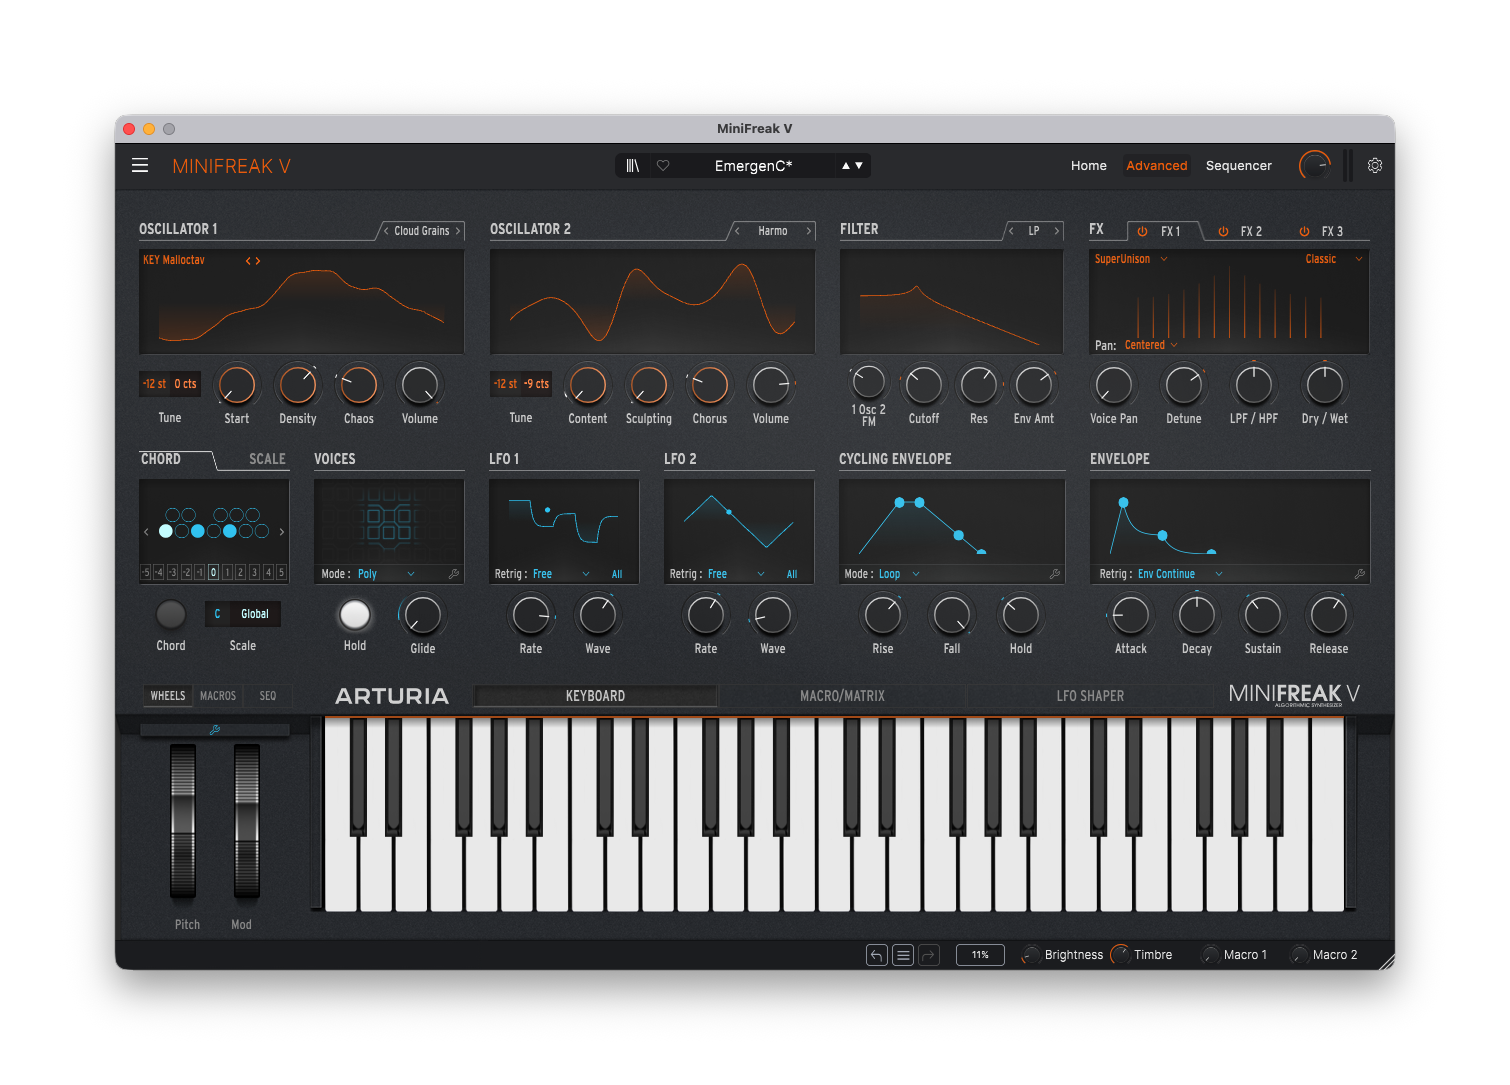
Task: Open wheels settings wrench above pitch wheel
Action: pos(214,730)
